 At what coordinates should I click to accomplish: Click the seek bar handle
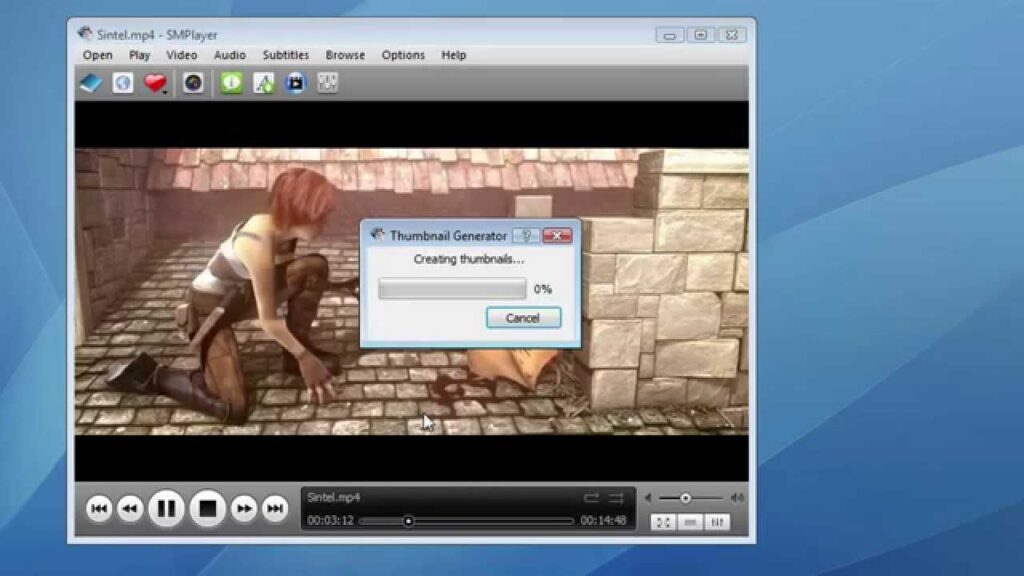point(408,521)
